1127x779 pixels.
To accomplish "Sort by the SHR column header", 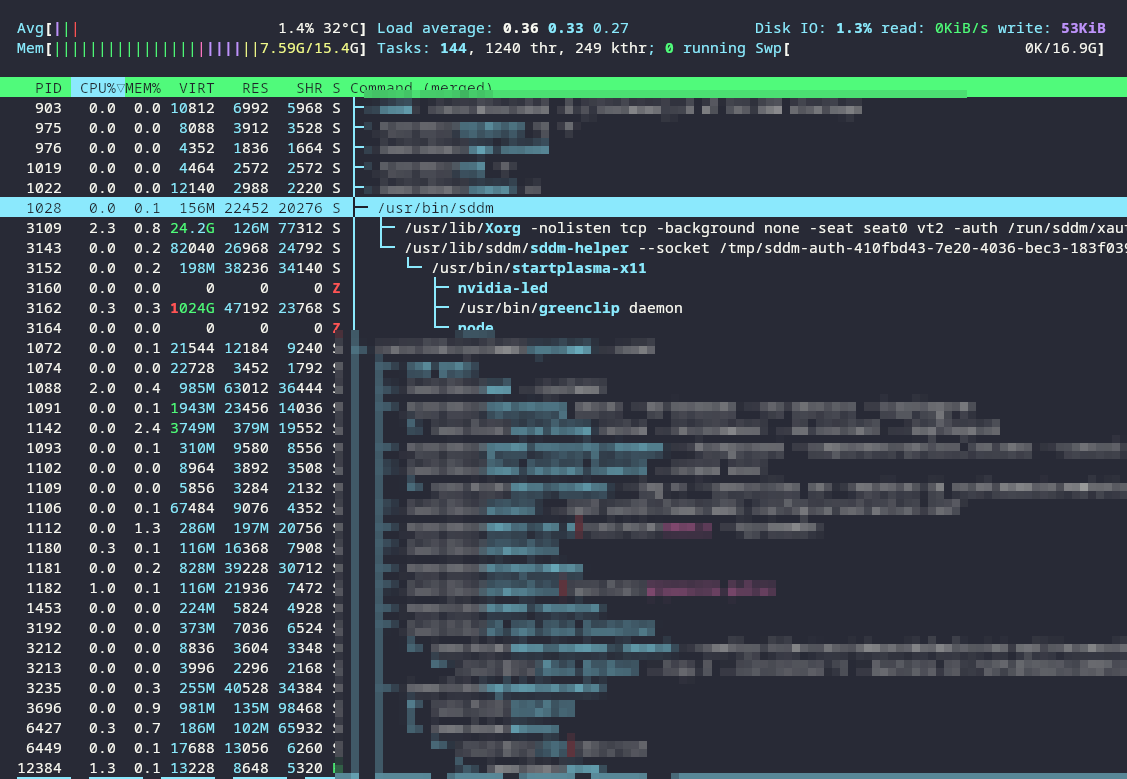I will point(309,88).
